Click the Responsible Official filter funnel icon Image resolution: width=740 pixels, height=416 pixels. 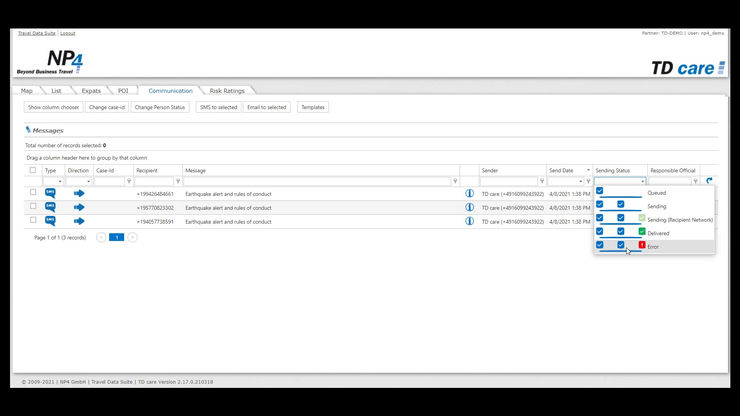[x=695, y=181]
